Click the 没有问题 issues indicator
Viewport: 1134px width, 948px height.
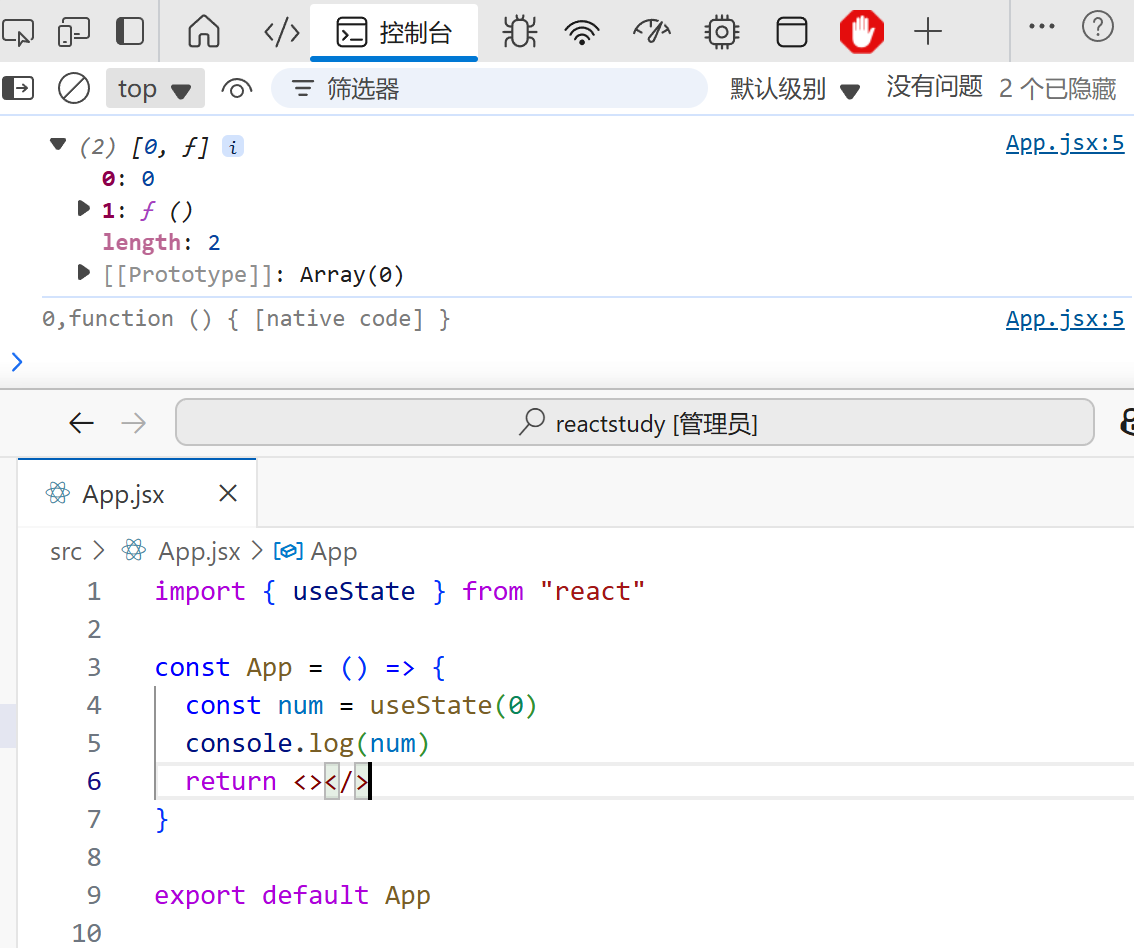(934, 87)
